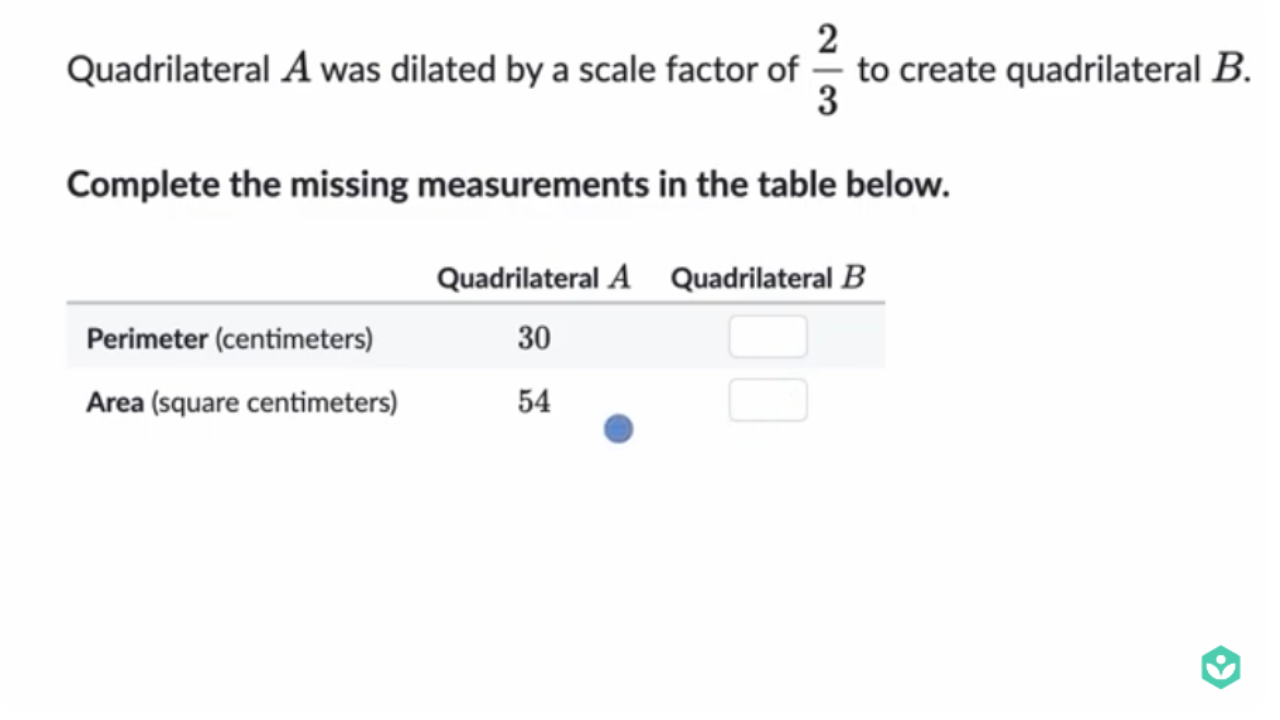Click the instruction sentence below the title
Image resolution: width=1280 pixels, height=720 pixels.
pos(507,184)
